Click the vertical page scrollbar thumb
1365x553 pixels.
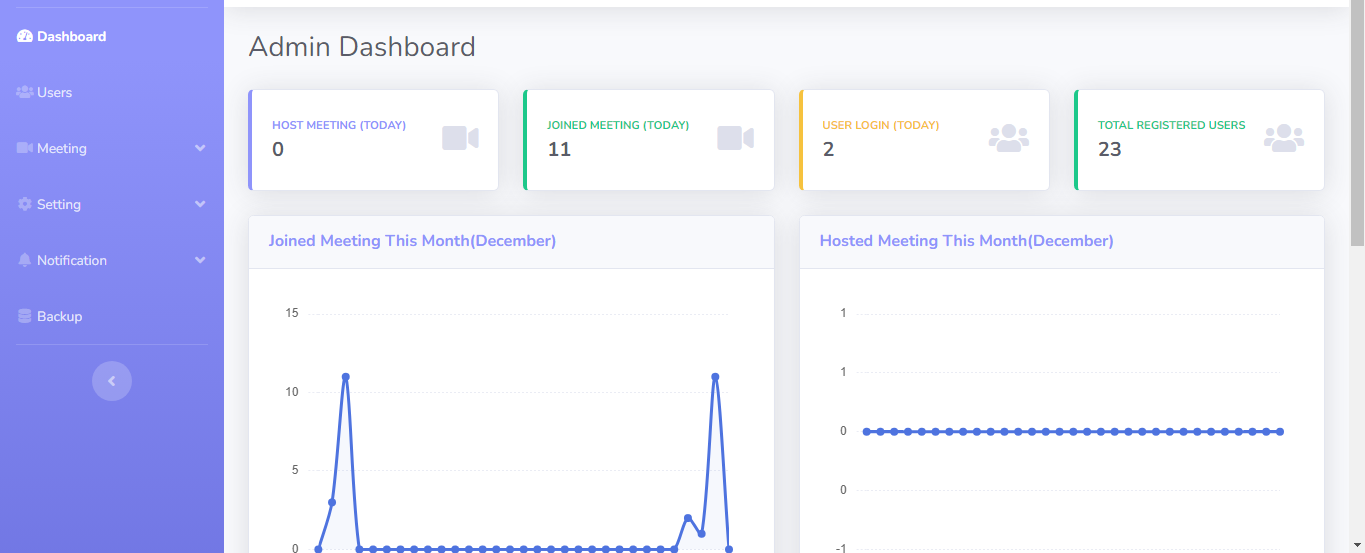[1357, 120]
